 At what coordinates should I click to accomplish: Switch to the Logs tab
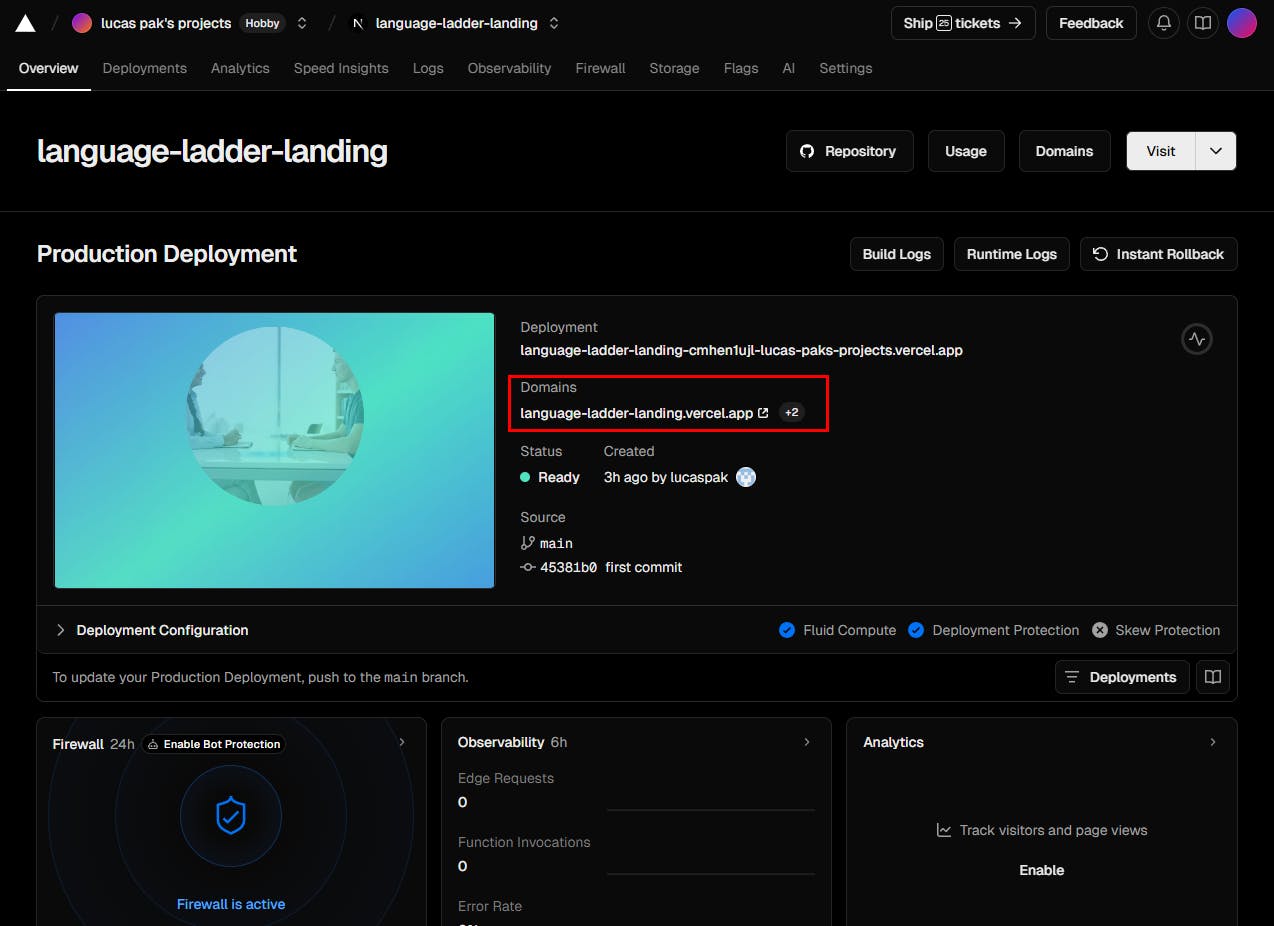coord(428,68)
